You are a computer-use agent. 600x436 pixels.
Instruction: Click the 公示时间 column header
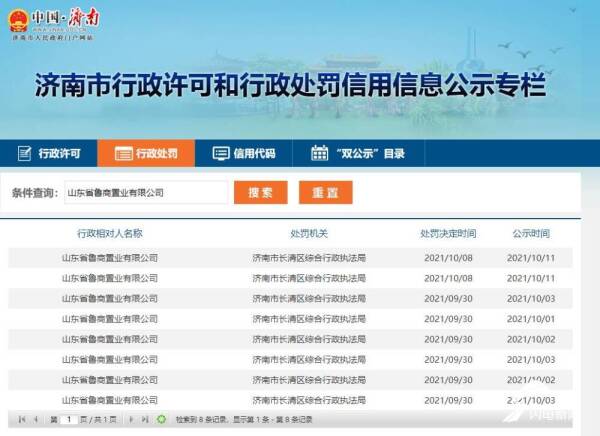pos(531,234)
